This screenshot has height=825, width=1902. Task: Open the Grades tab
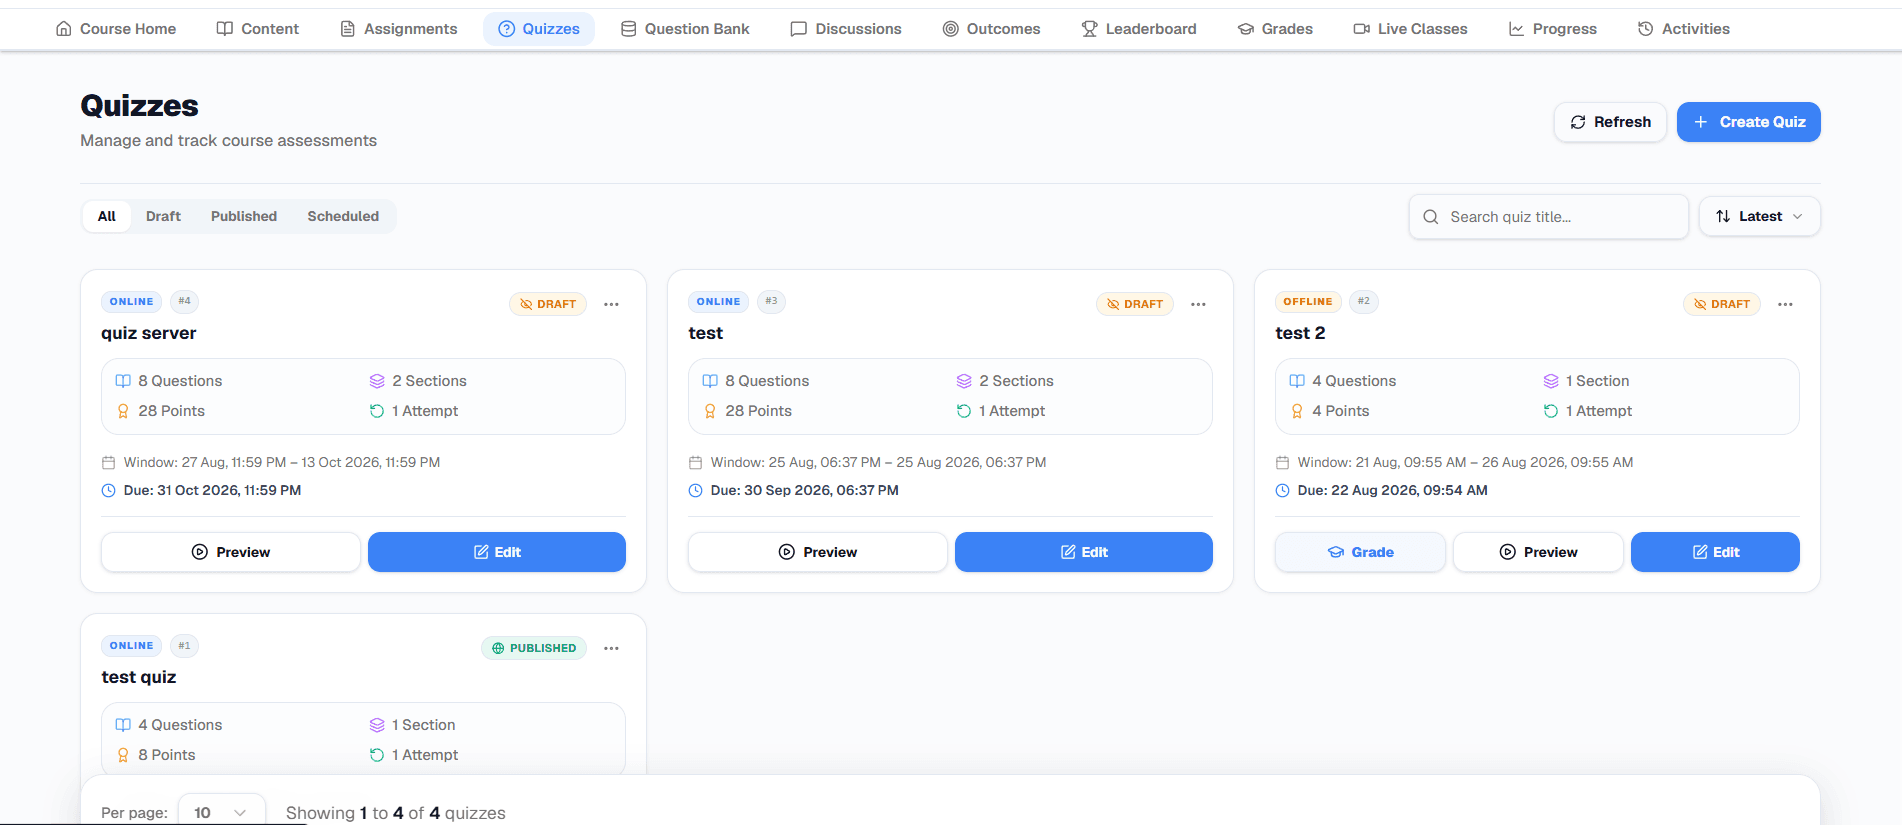point(1275,29)
